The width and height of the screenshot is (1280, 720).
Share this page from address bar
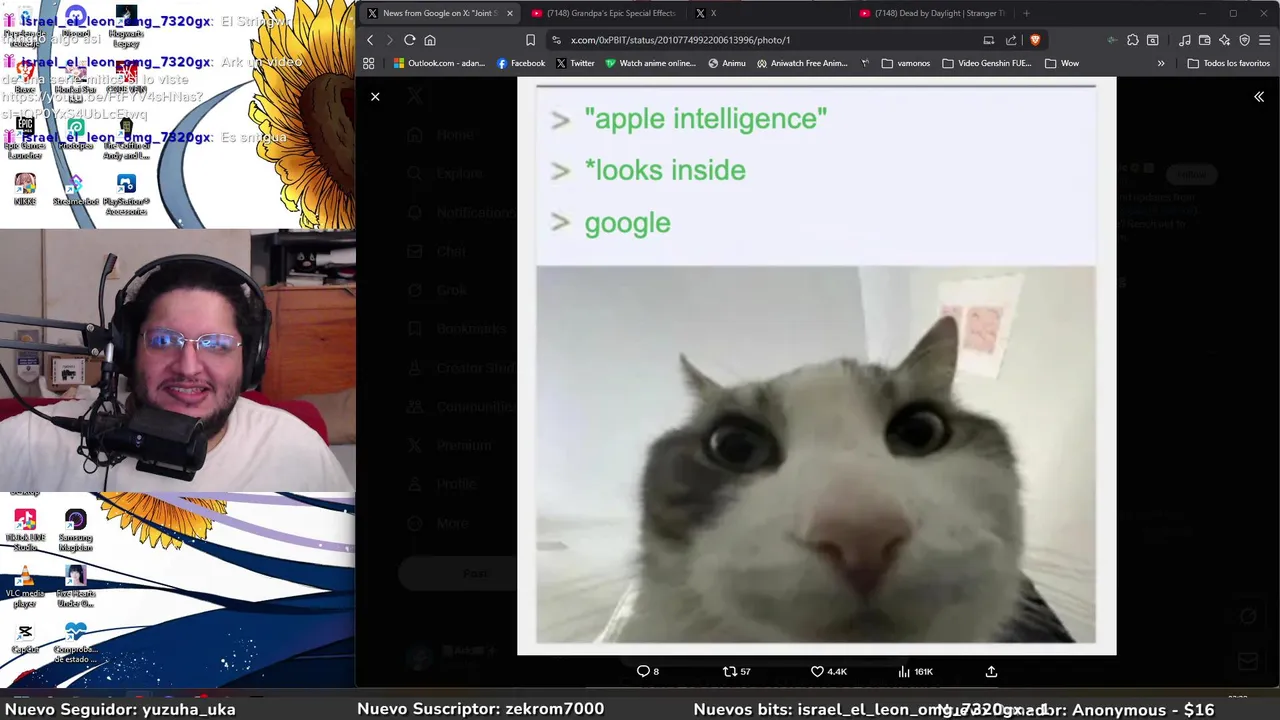click(x=1011, y=40)
